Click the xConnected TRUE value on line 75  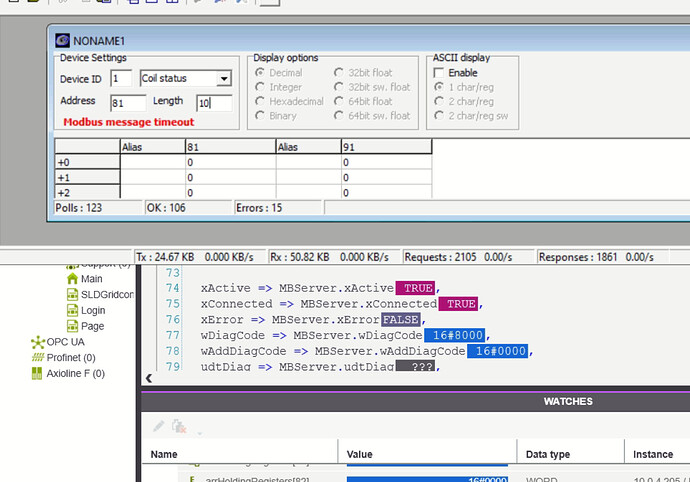click(x=458, y=304)
